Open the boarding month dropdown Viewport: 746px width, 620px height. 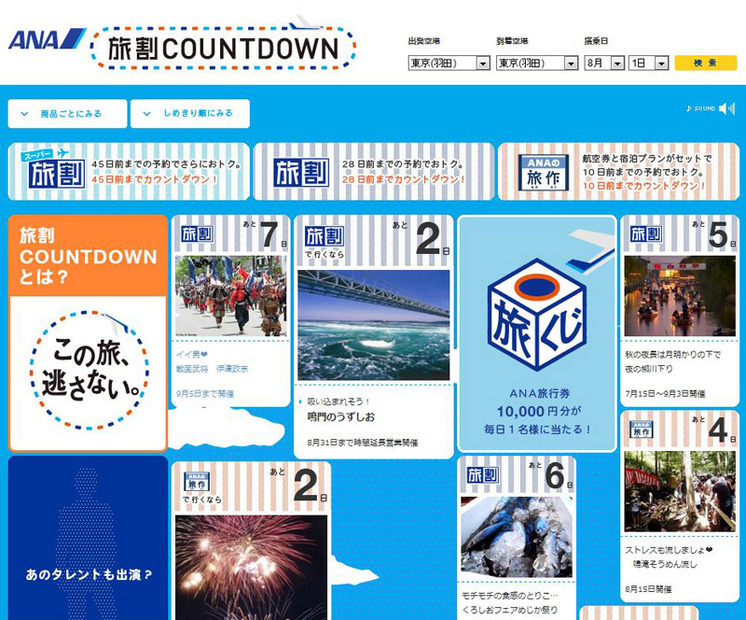pyautogui.click(x=604, y=63)
